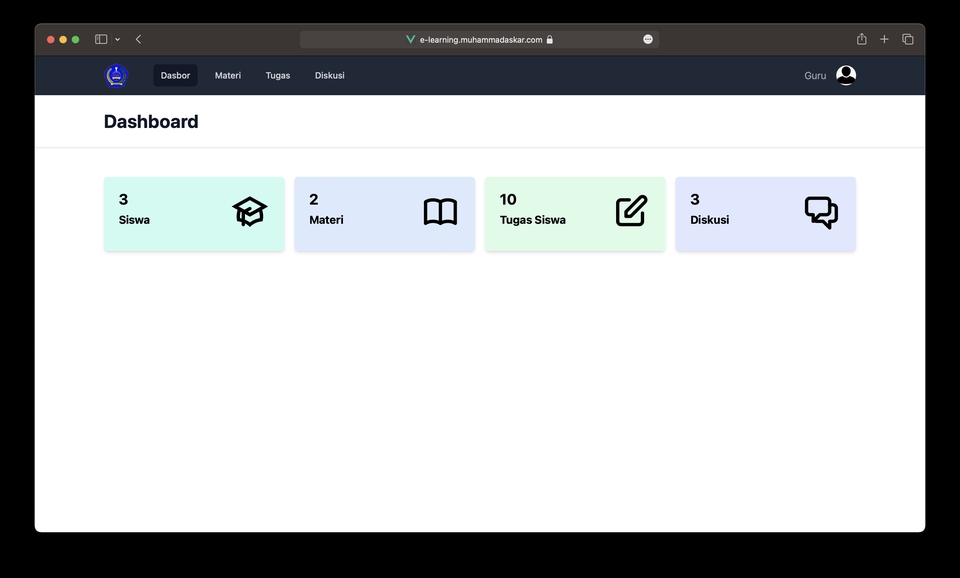The width and height of the screenshot is (960, 578).
Task: Click the browser back arrow
Action: 138,39
